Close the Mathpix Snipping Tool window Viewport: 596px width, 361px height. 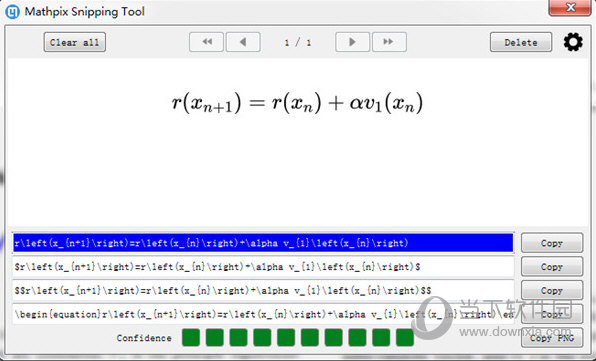pos(570,7)
